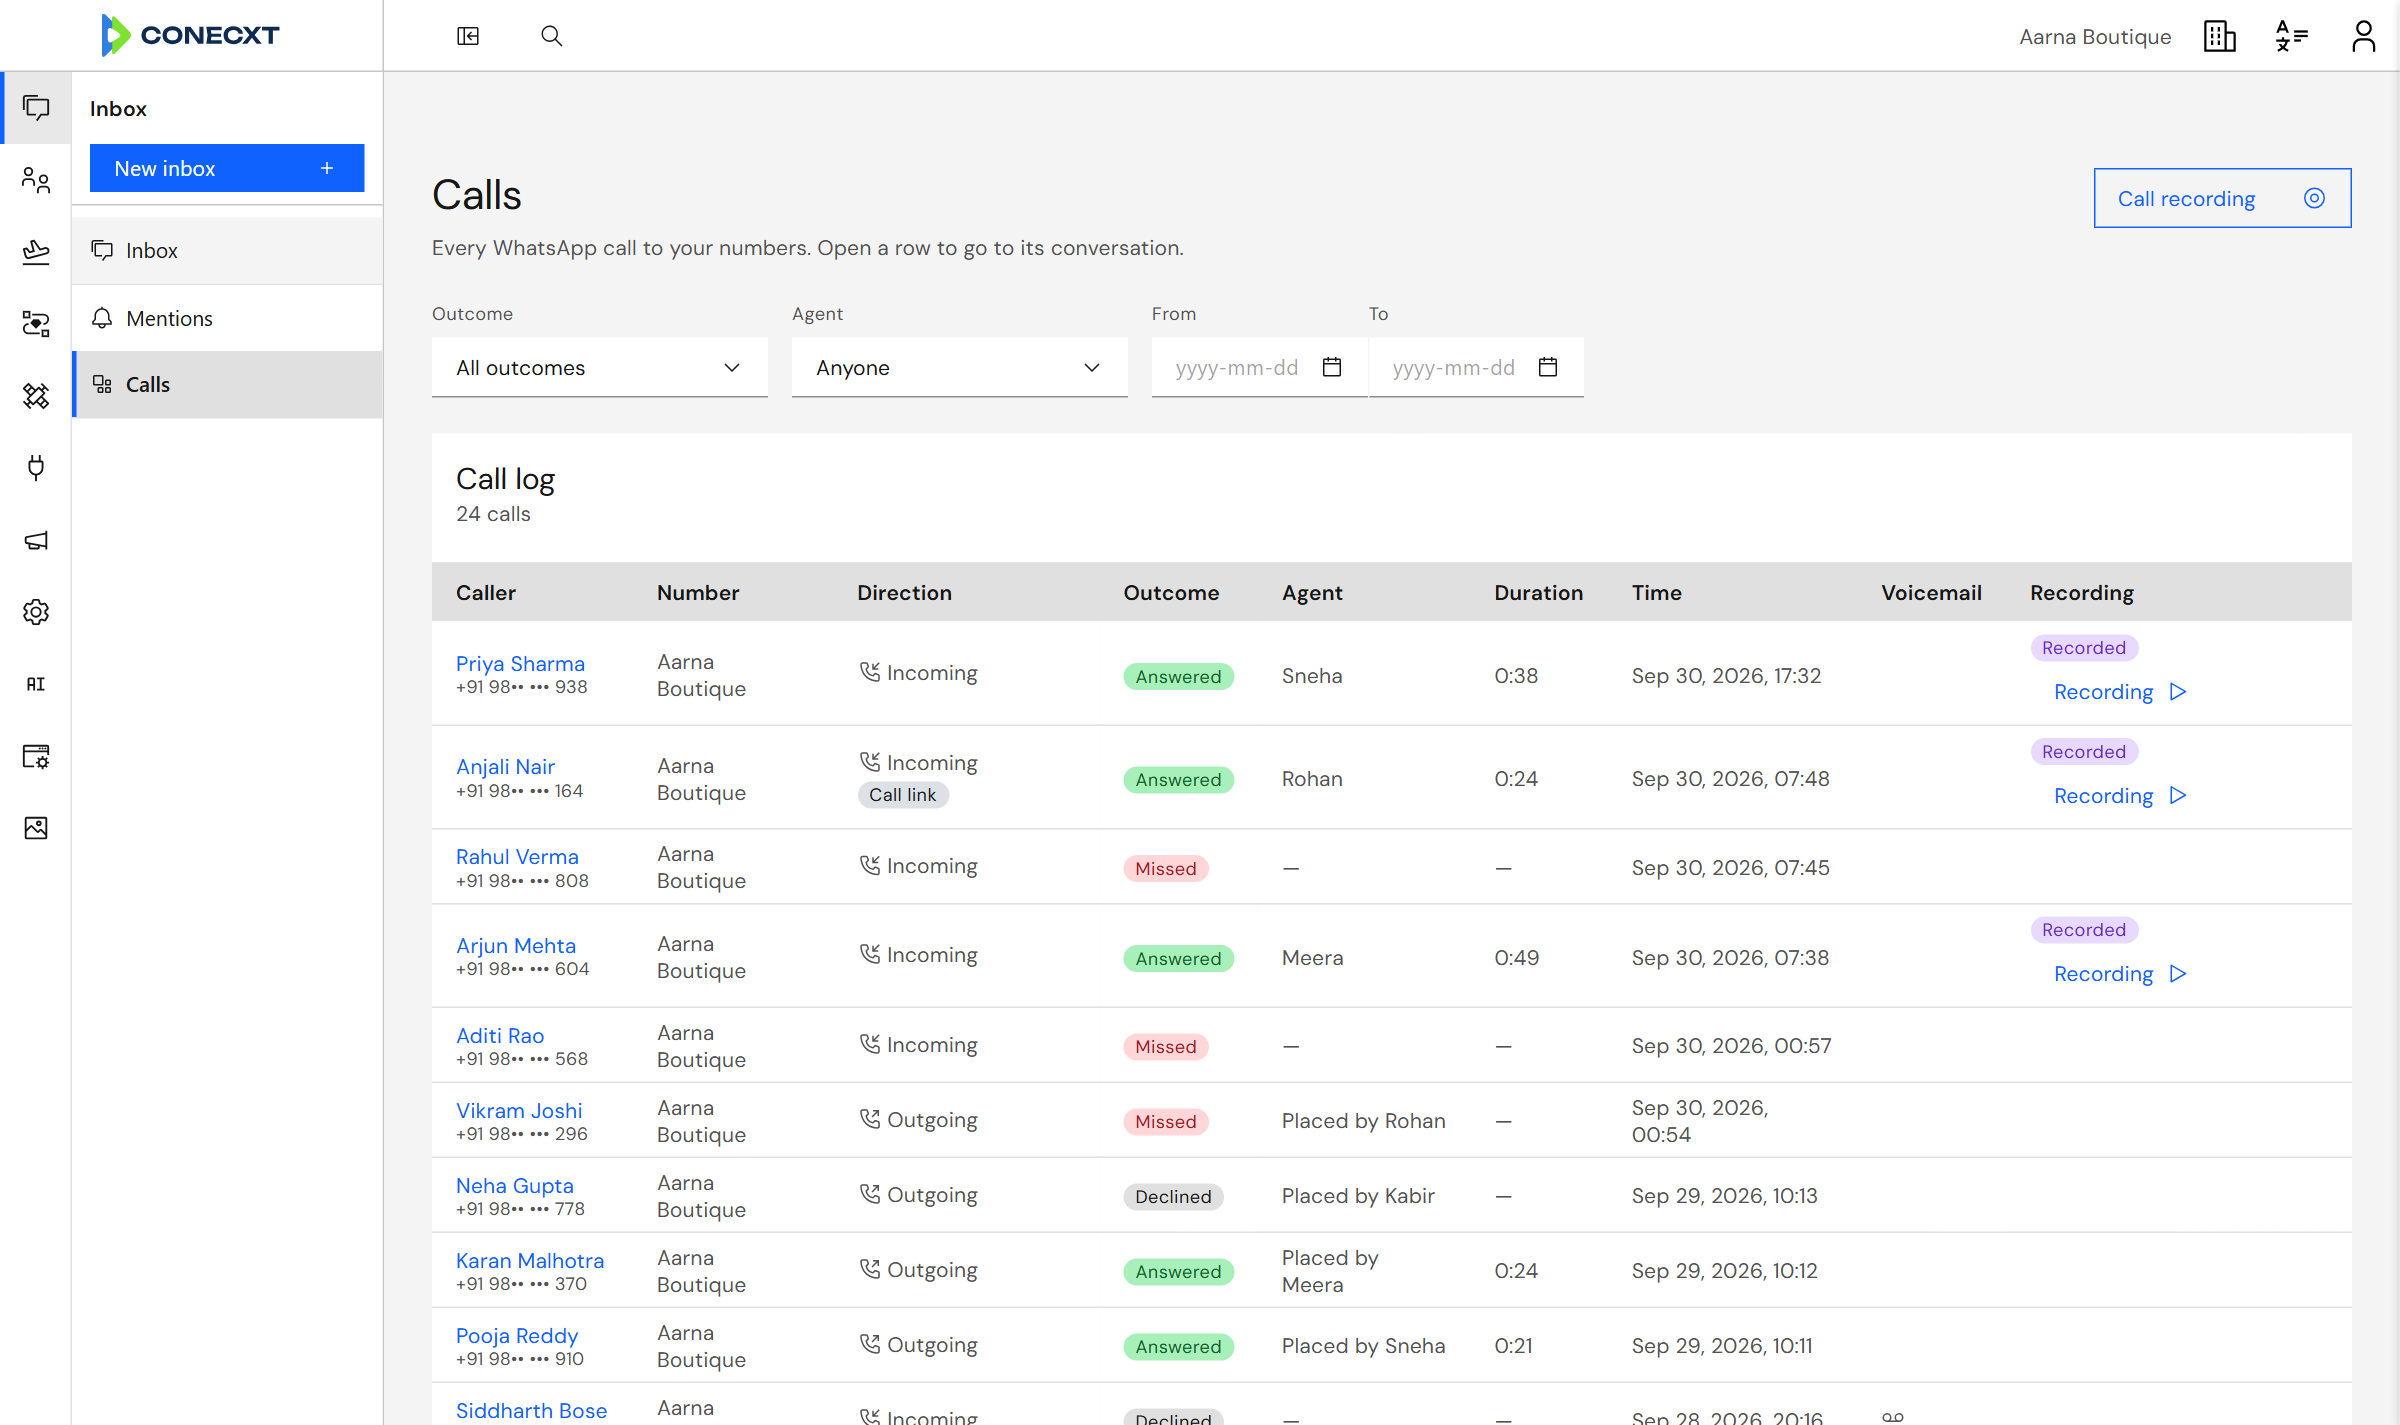
Task: Click the 'Placed by Kabir' agent cell
Action: click(1358, 1196)
